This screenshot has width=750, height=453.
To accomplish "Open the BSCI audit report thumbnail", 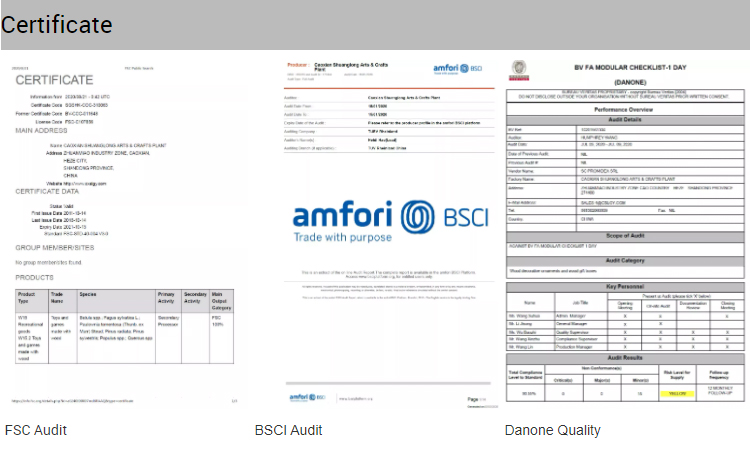I will point(389,233).
